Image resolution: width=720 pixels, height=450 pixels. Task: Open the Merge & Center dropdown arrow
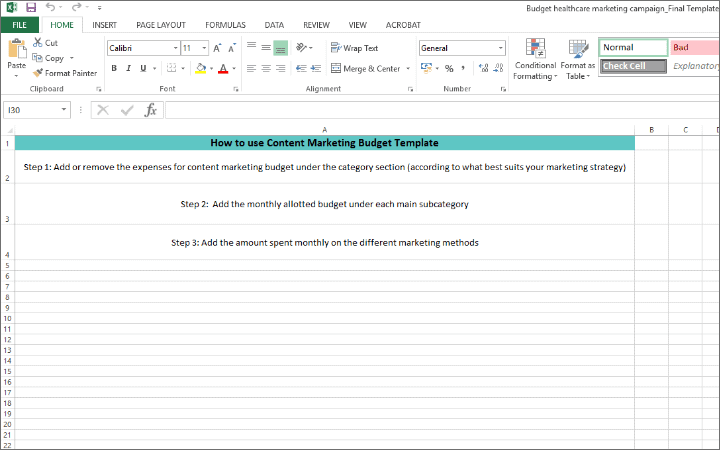click(408, 69)
